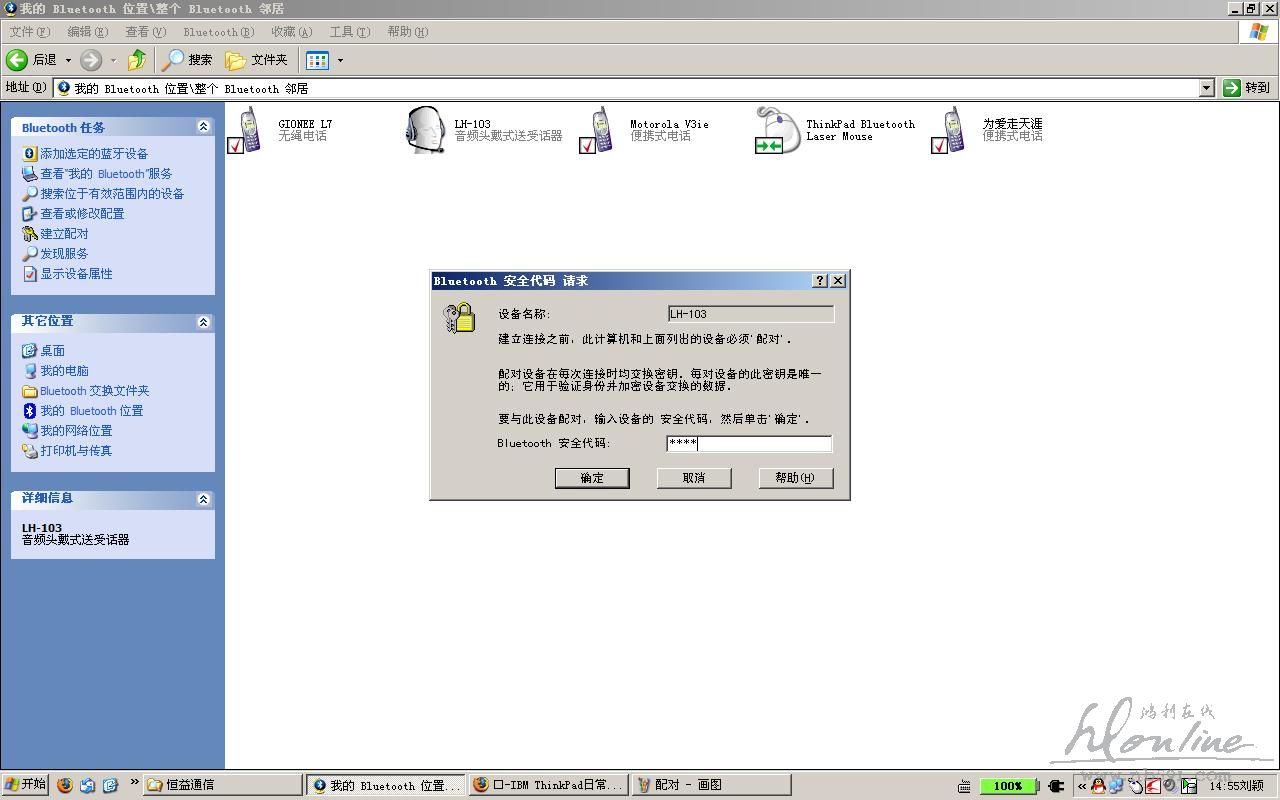Open the 编辑(E) menu
The width and height of the screenshot is (1280, 800).
pos(88,32)
